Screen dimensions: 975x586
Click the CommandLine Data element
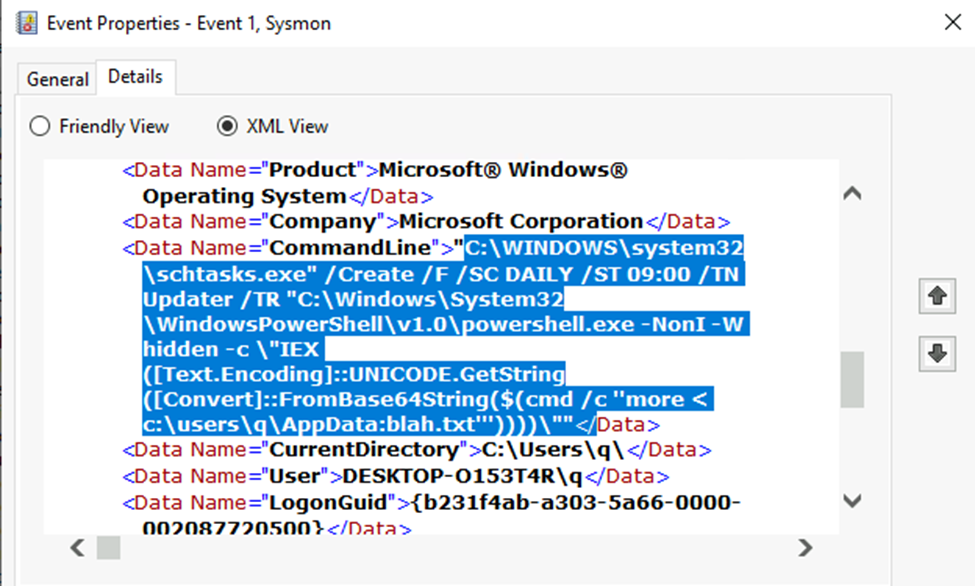point(248,247)
